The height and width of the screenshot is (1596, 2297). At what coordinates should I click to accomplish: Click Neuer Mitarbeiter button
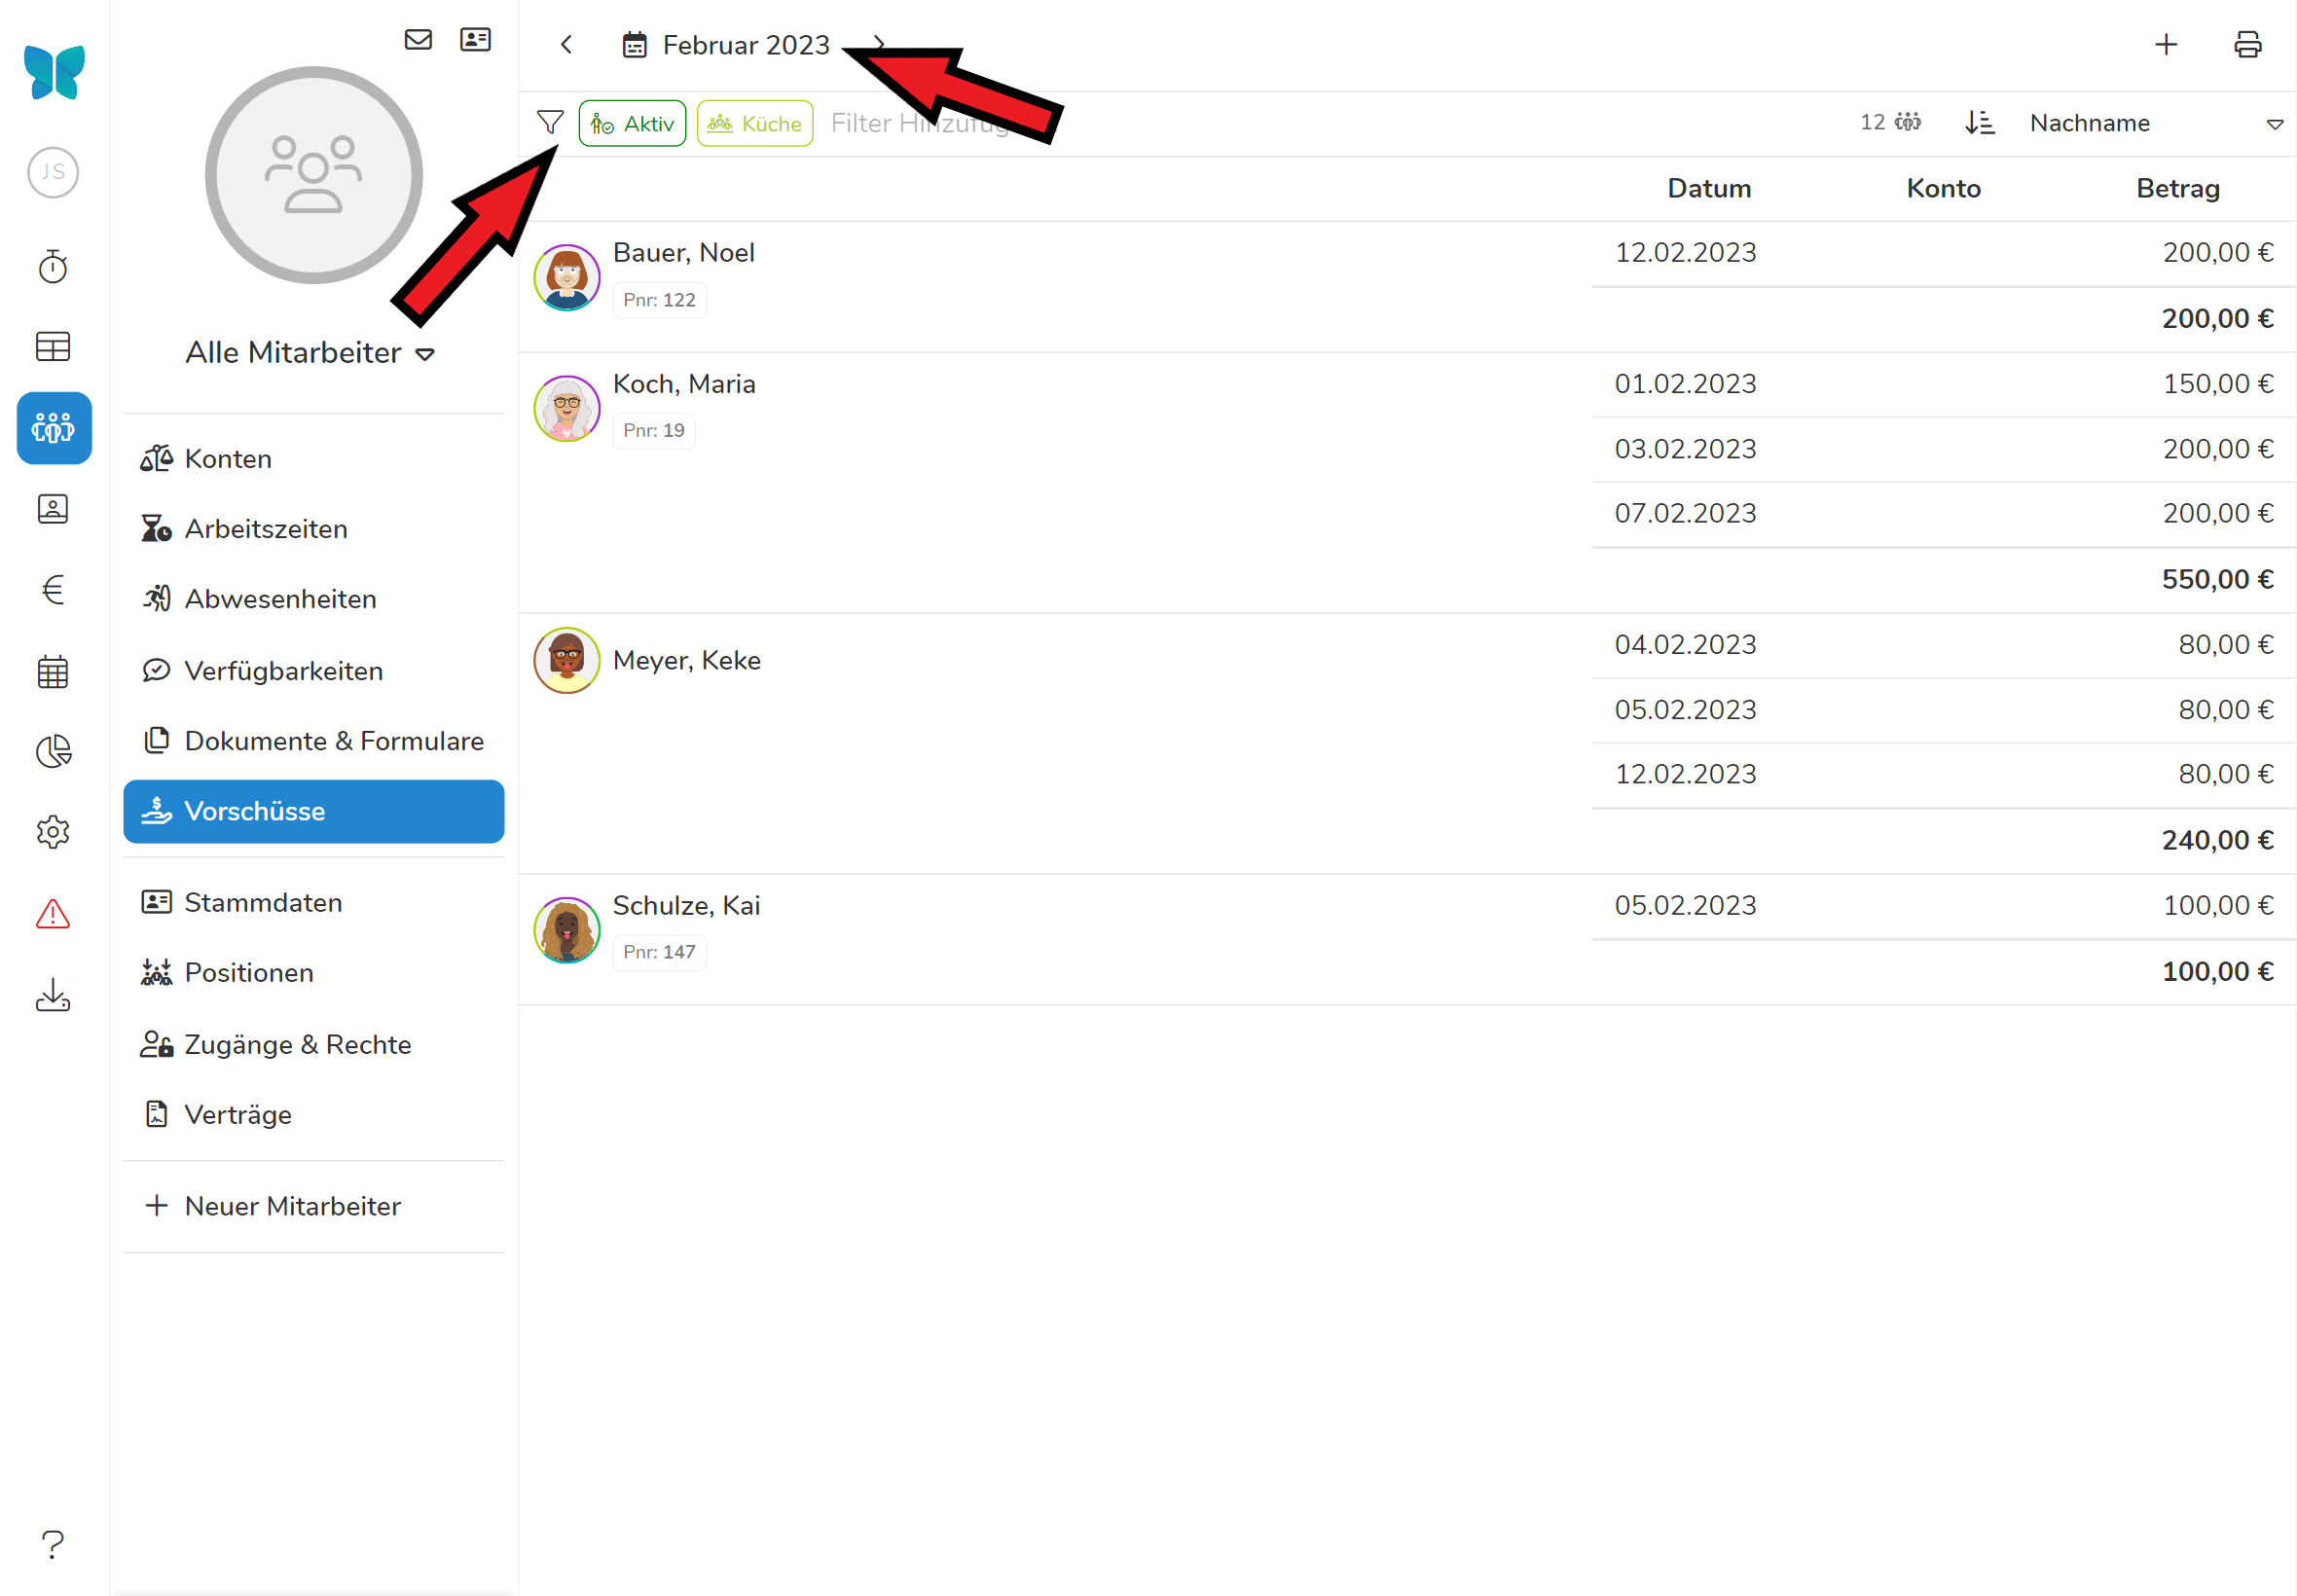[x=273, y=1206]
